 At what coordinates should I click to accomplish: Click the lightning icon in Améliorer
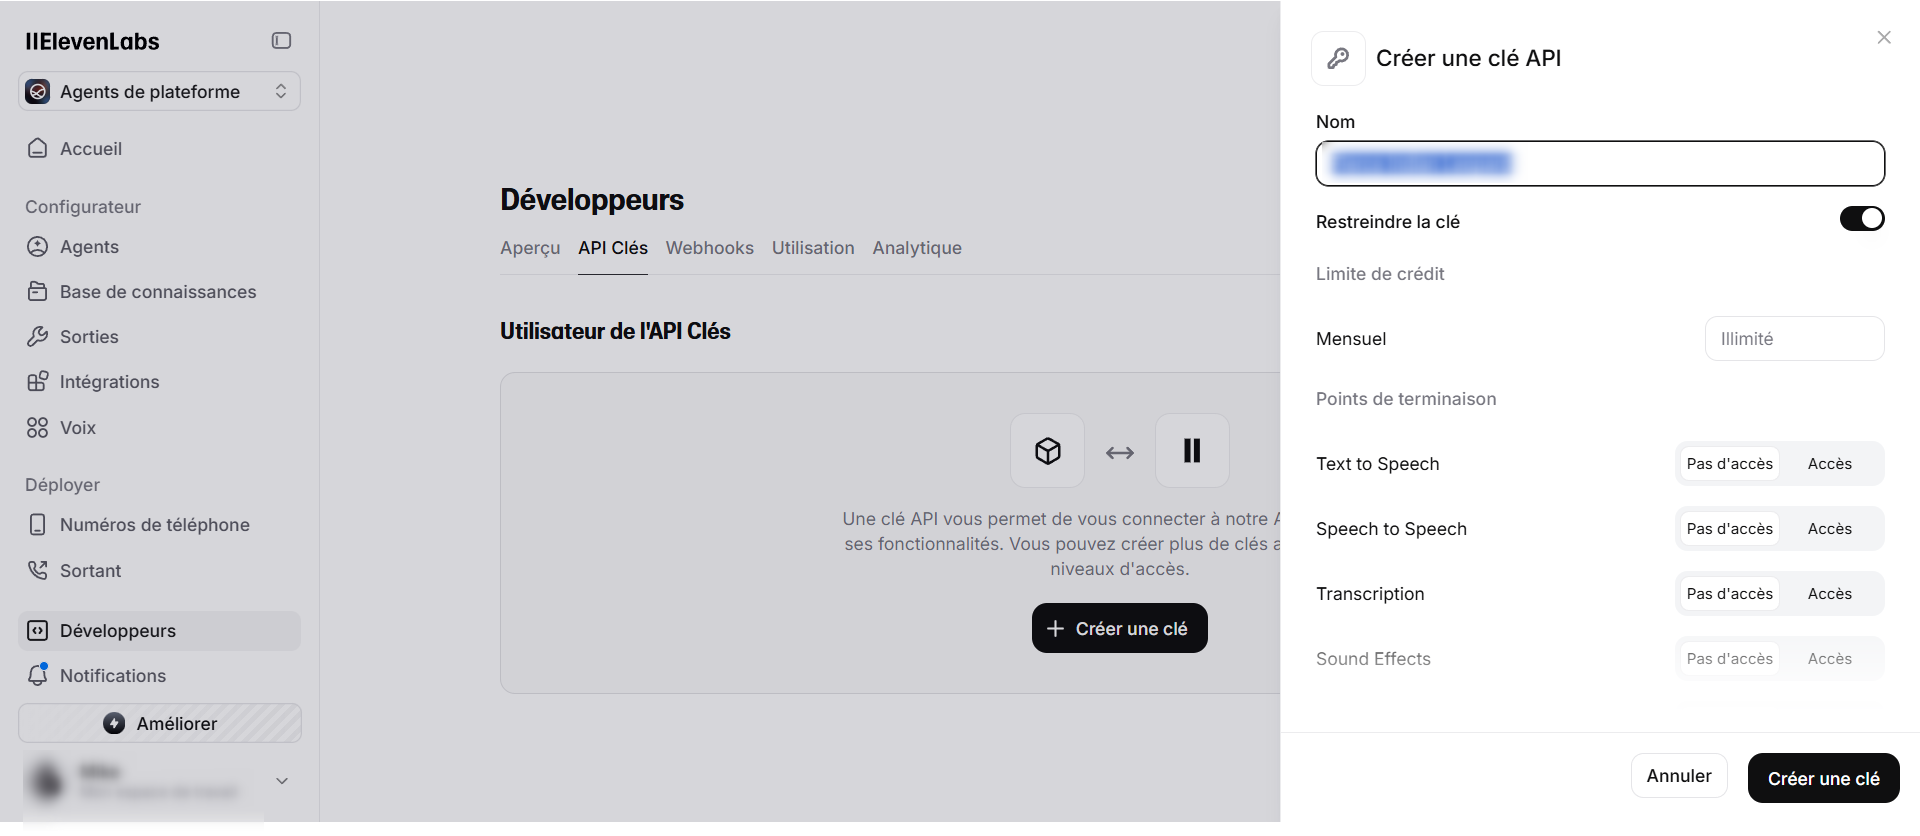[x=114, y=723]
